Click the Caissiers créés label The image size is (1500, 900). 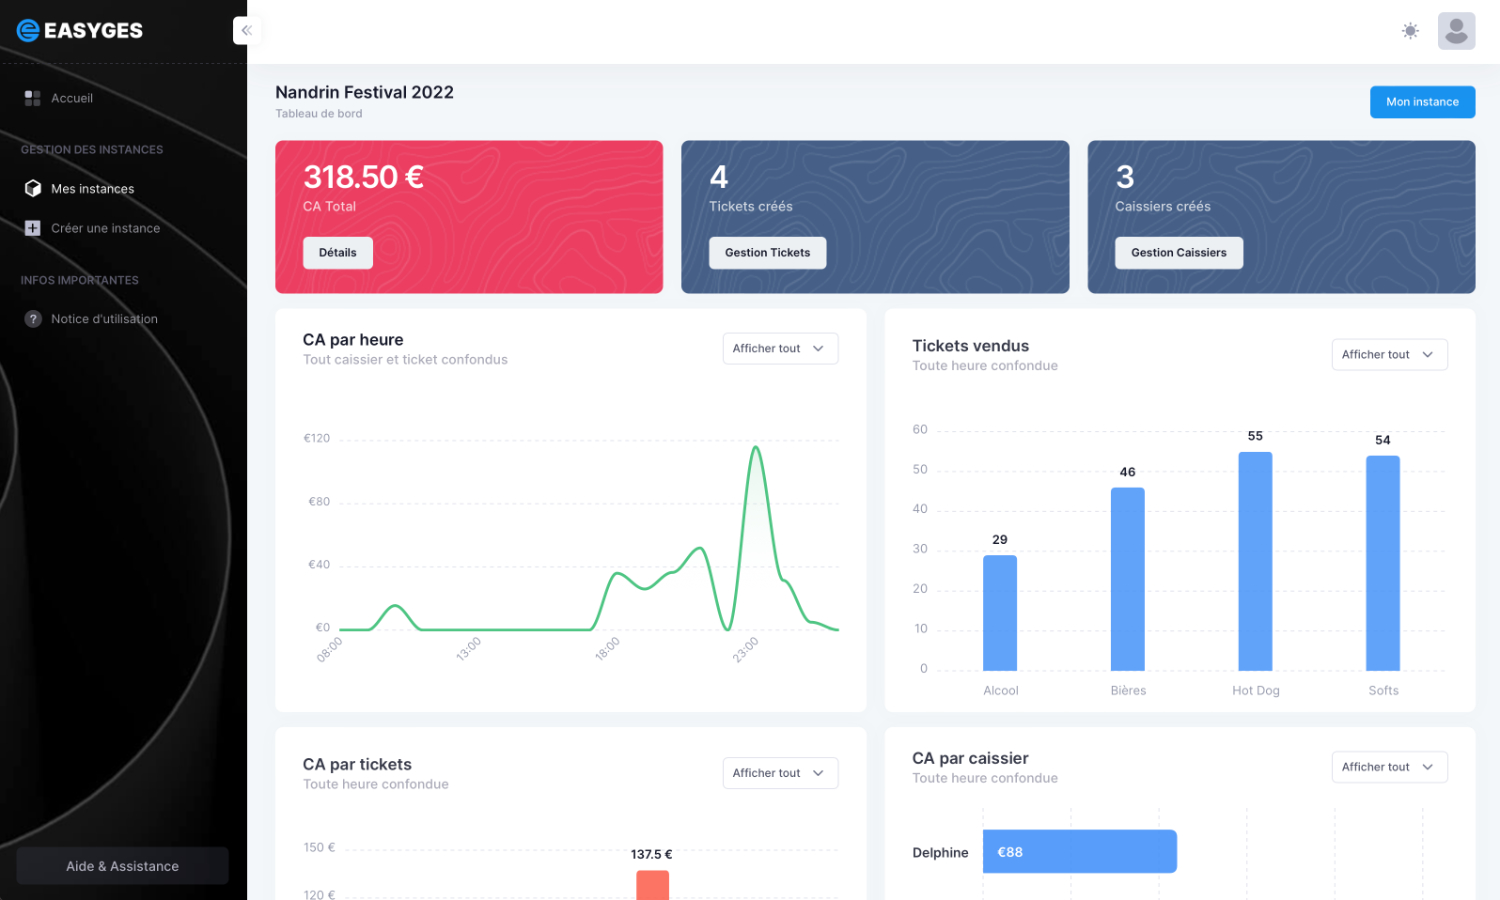[1163, 206]
